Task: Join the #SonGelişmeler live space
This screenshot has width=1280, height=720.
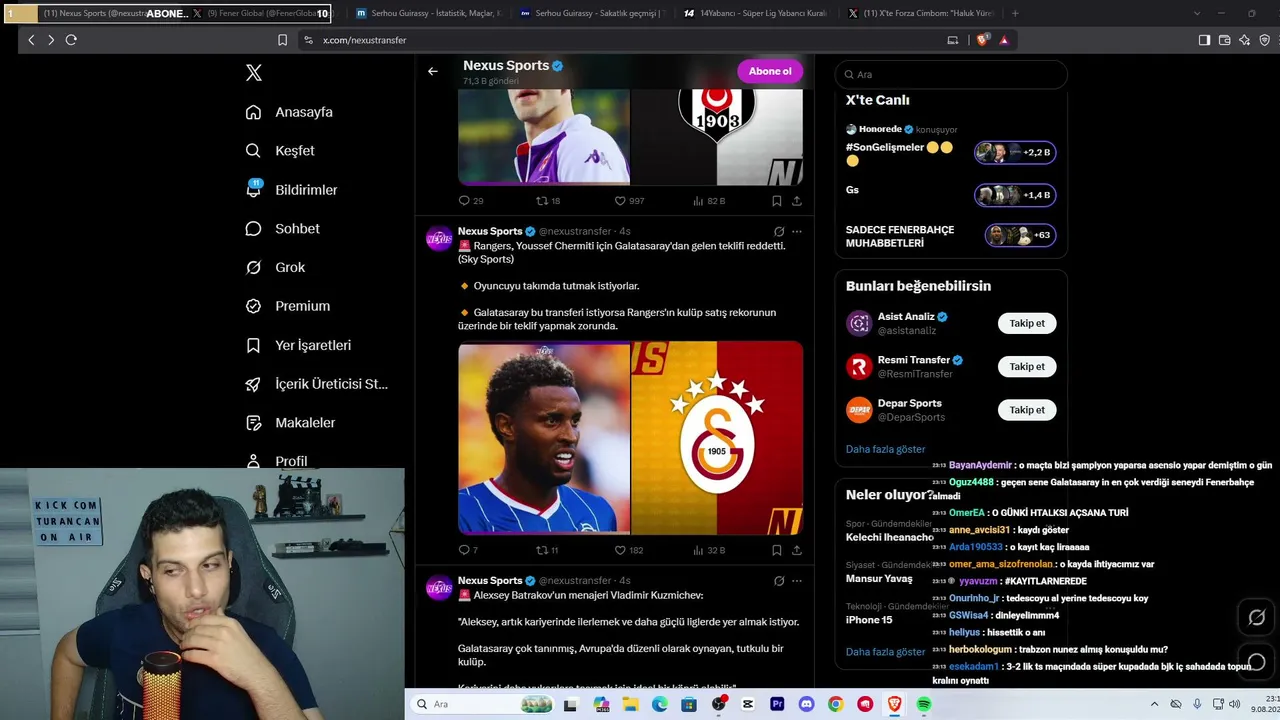Action: [1015, 152]
